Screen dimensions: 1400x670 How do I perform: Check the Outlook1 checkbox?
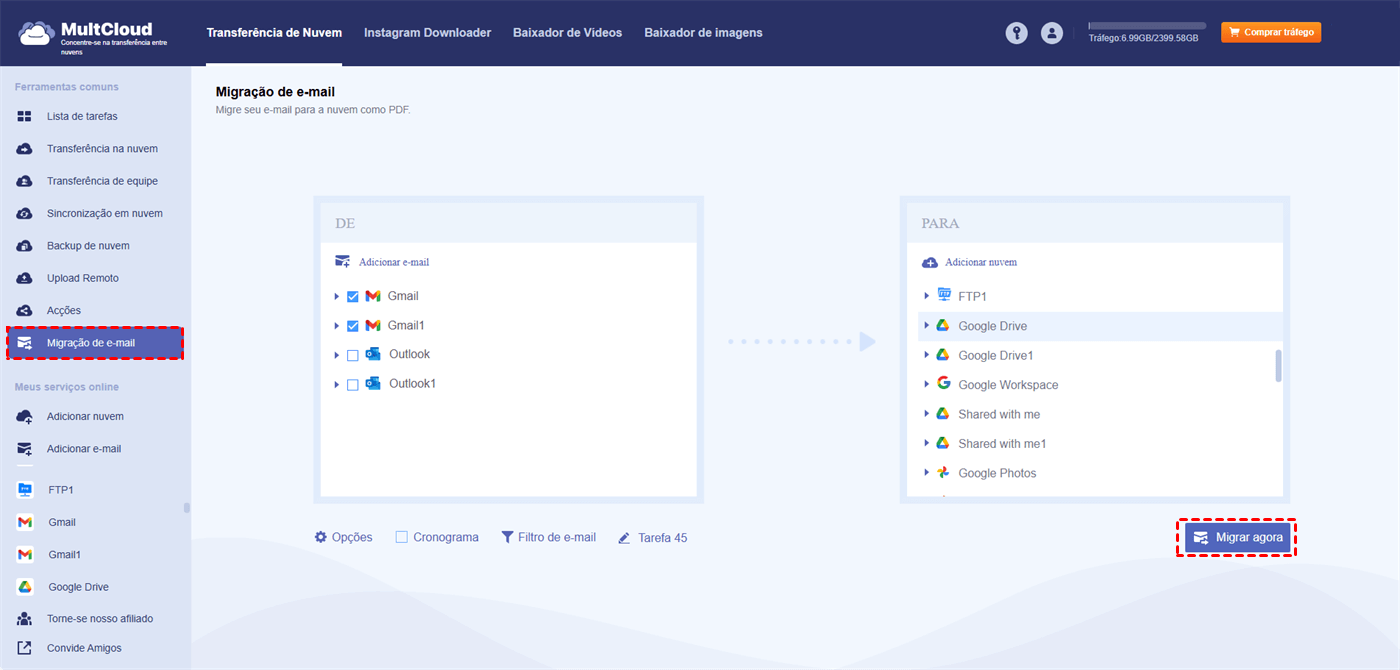[x=352, y=384]
